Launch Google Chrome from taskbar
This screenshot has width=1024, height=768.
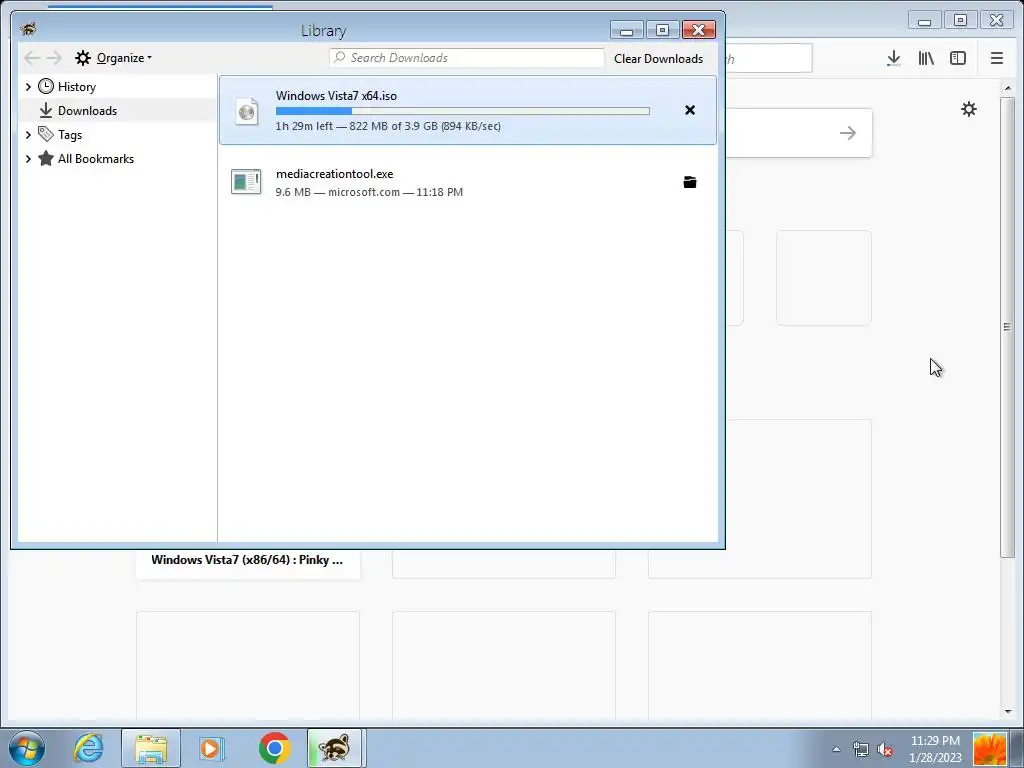tap(274, 748)
